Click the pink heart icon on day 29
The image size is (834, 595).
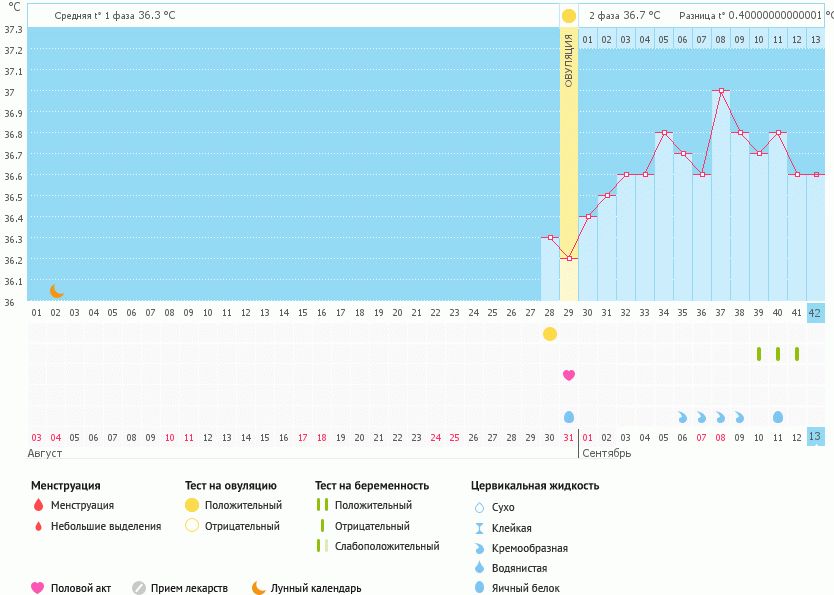coord(569,375)
